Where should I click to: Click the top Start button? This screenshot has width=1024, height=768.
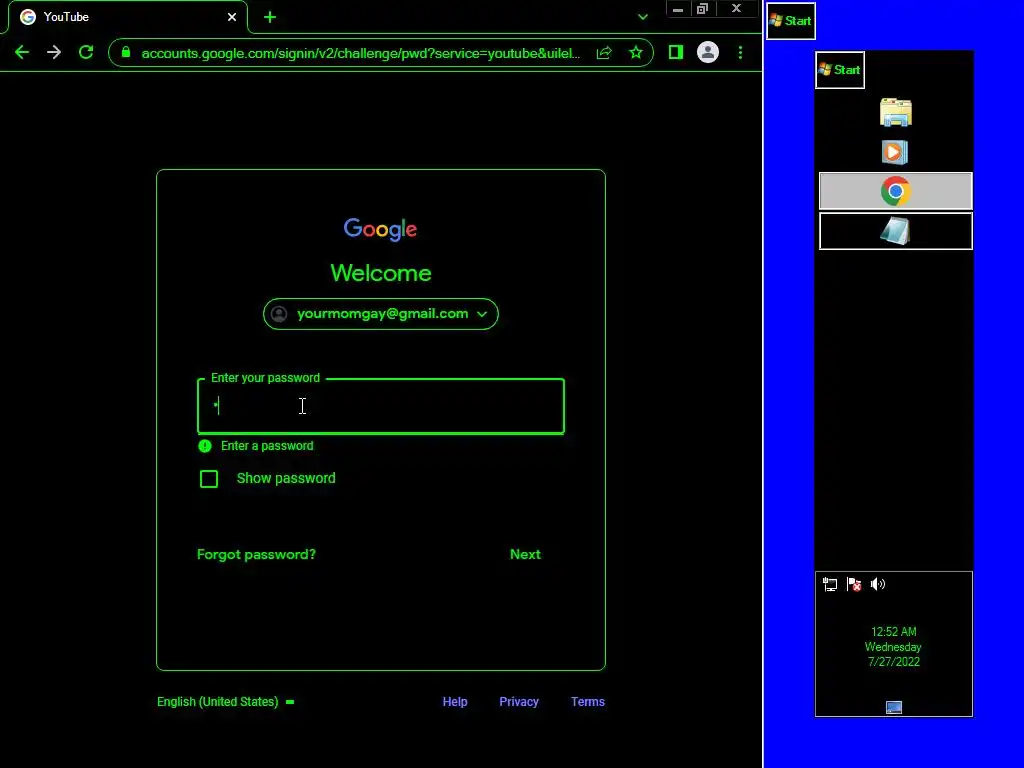pyautogui.click(x=791, y=21)
